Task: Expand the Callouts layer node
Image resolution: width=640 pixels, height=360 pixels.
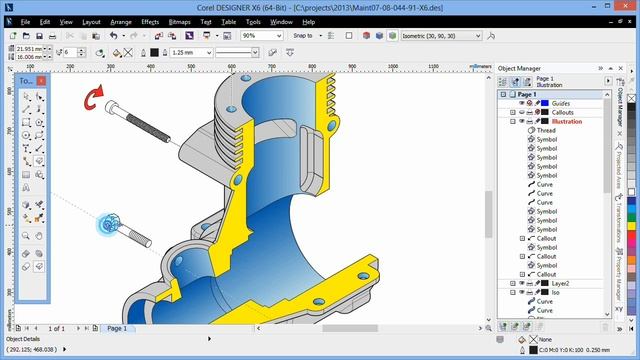Action: coord(513,112)
